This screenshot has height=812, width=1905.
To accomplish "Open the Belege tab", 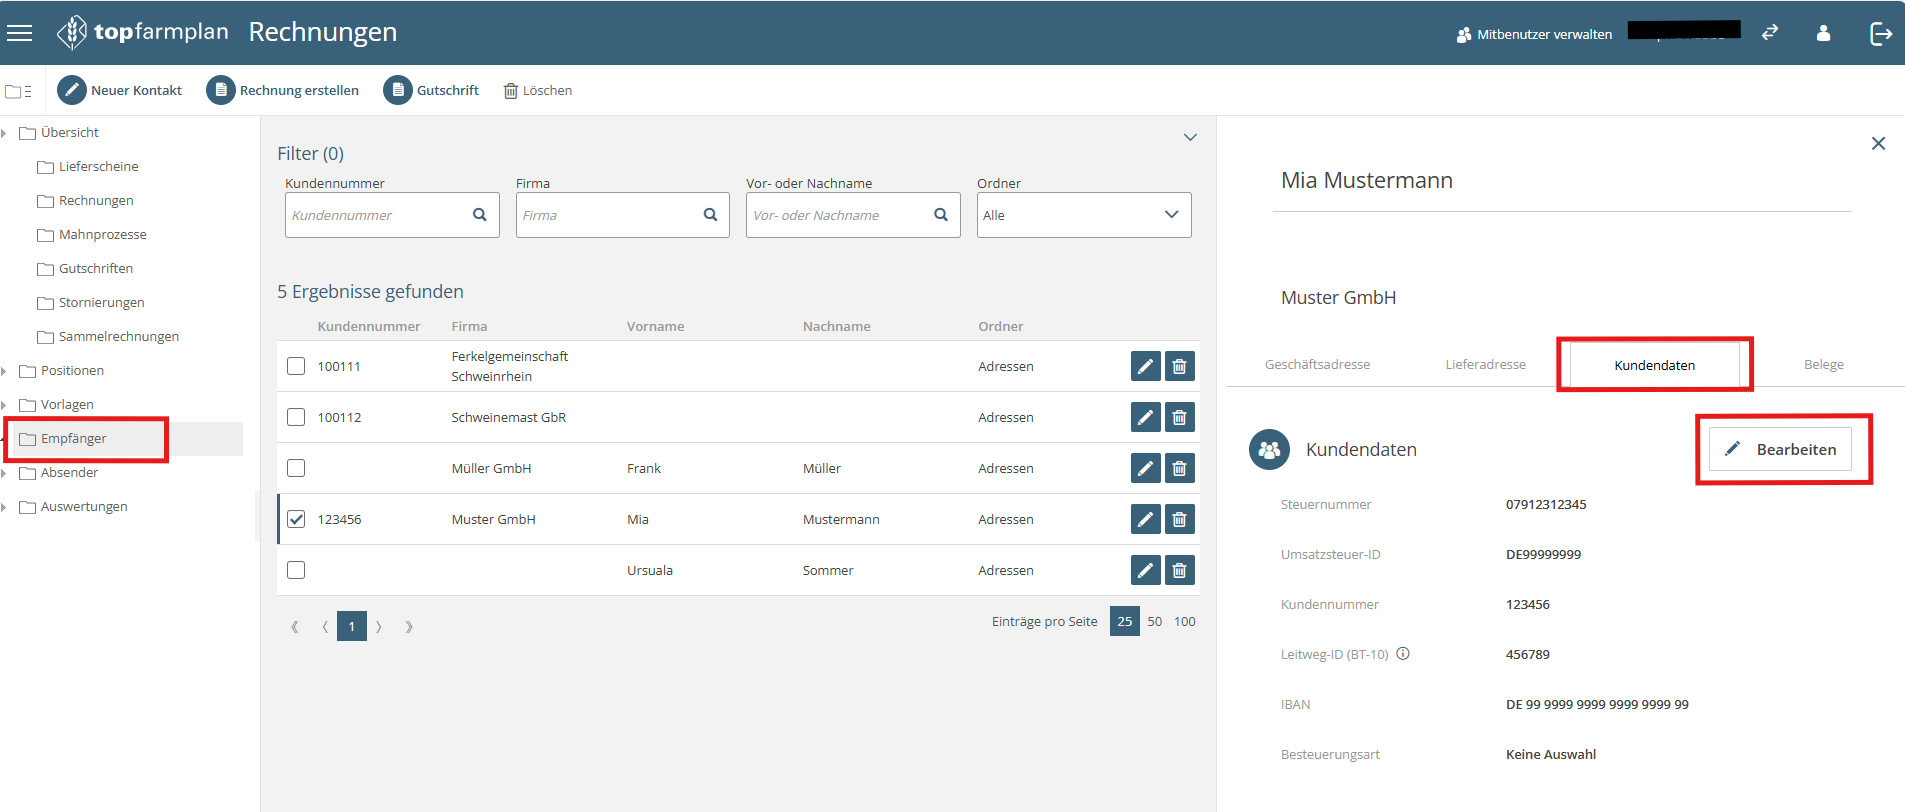I will click(1823, 365).
